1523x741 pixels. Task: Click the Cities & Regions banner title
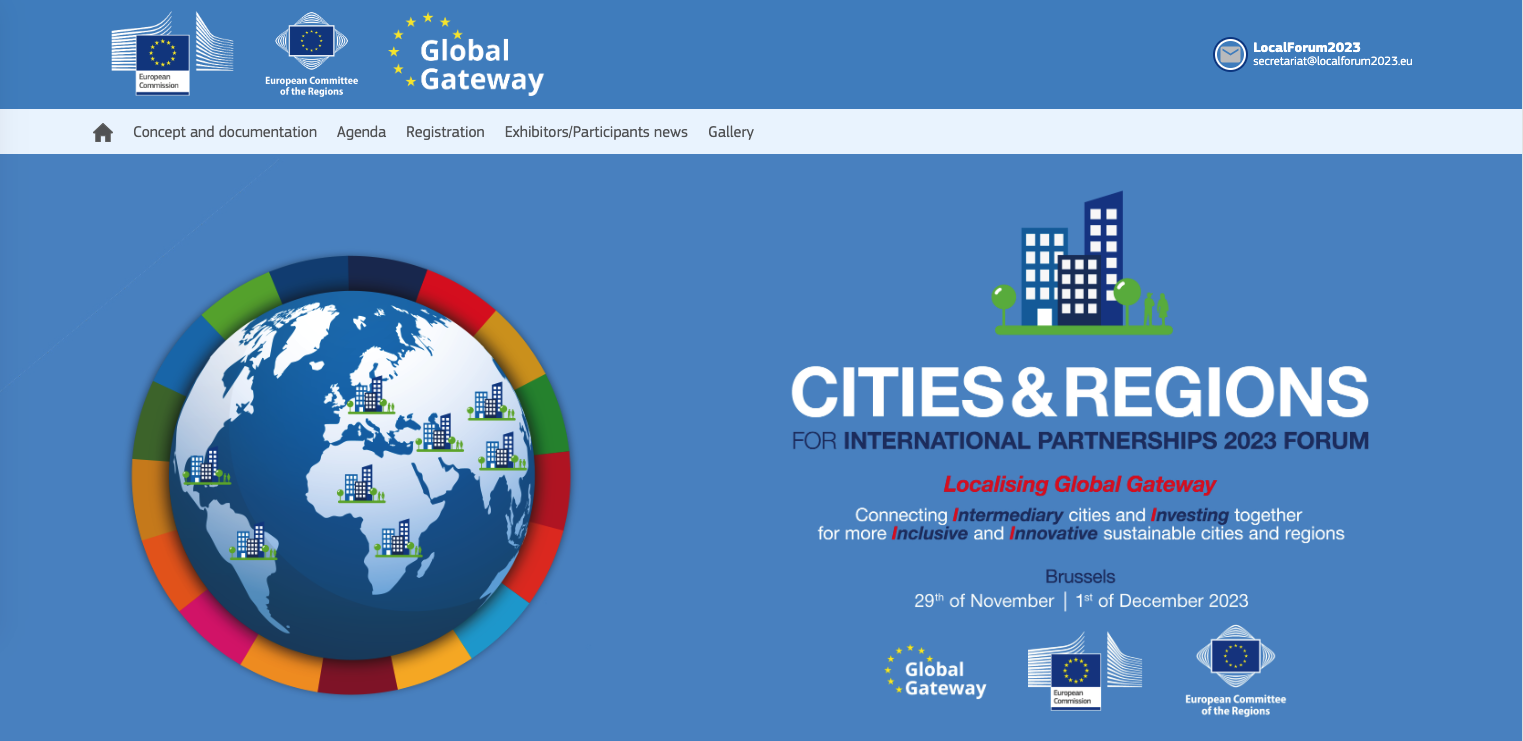point(1079,392)
